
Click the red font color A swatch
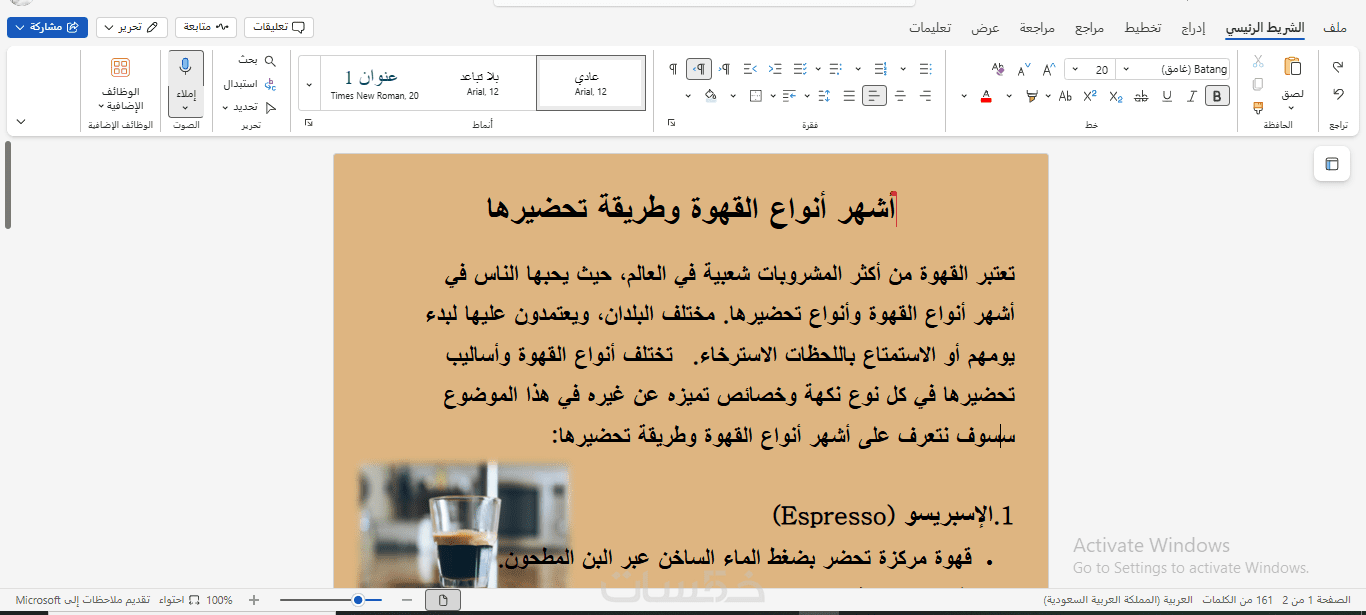click(x=986, y=96)
